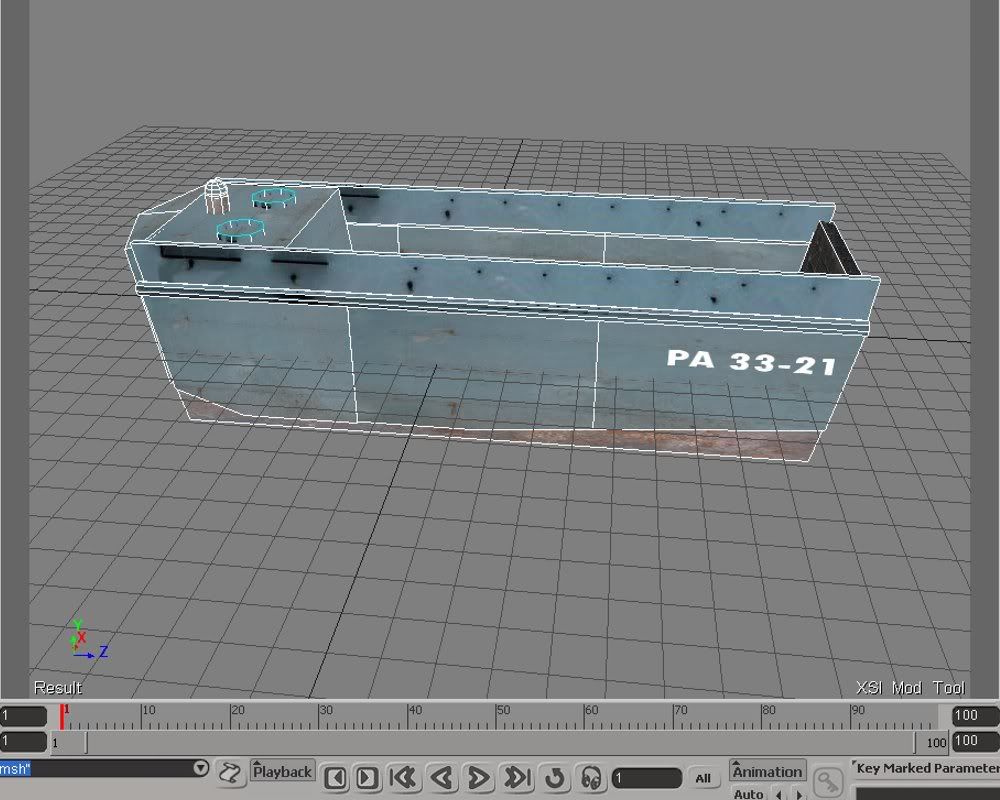Toggle Auto key mode
Viewport: 1000px width, 800px height.
pos(747,793)
